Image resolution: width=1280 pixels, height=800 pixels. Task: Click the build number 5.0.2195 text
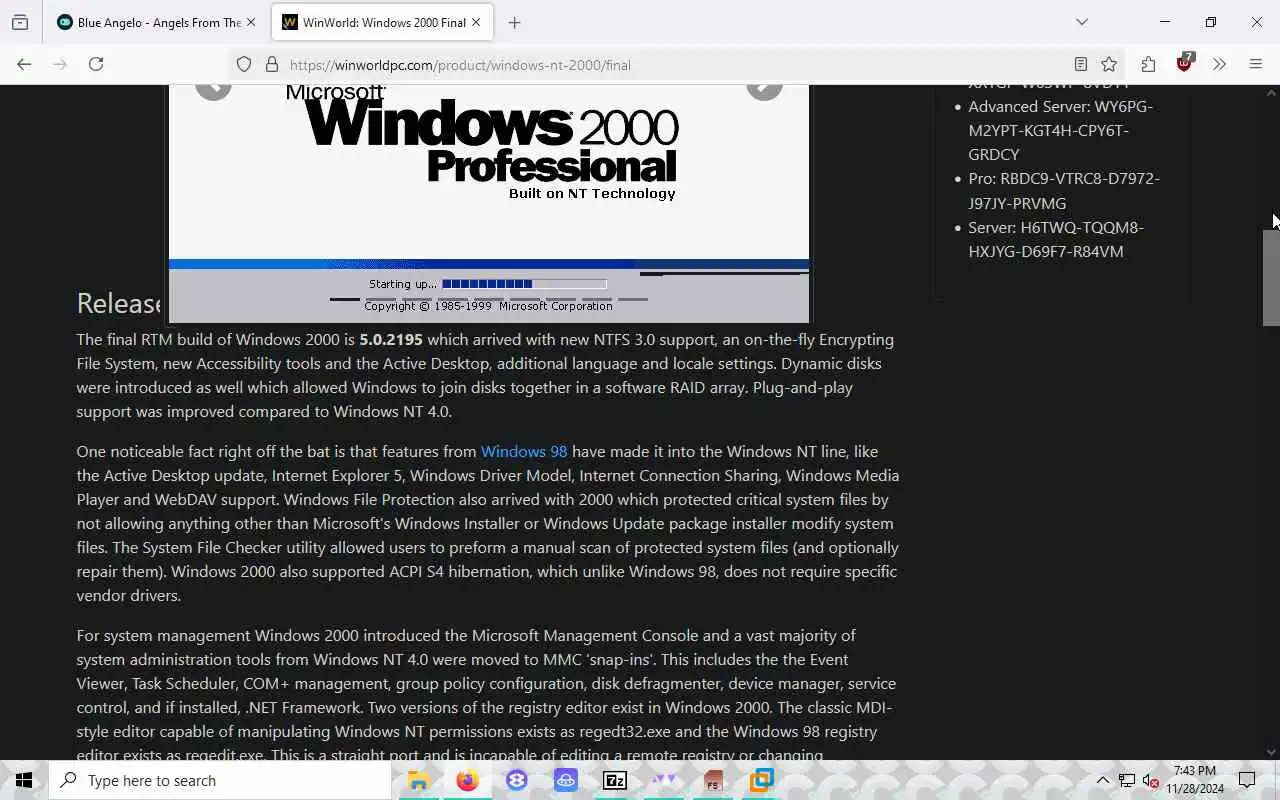coord(391,339)
